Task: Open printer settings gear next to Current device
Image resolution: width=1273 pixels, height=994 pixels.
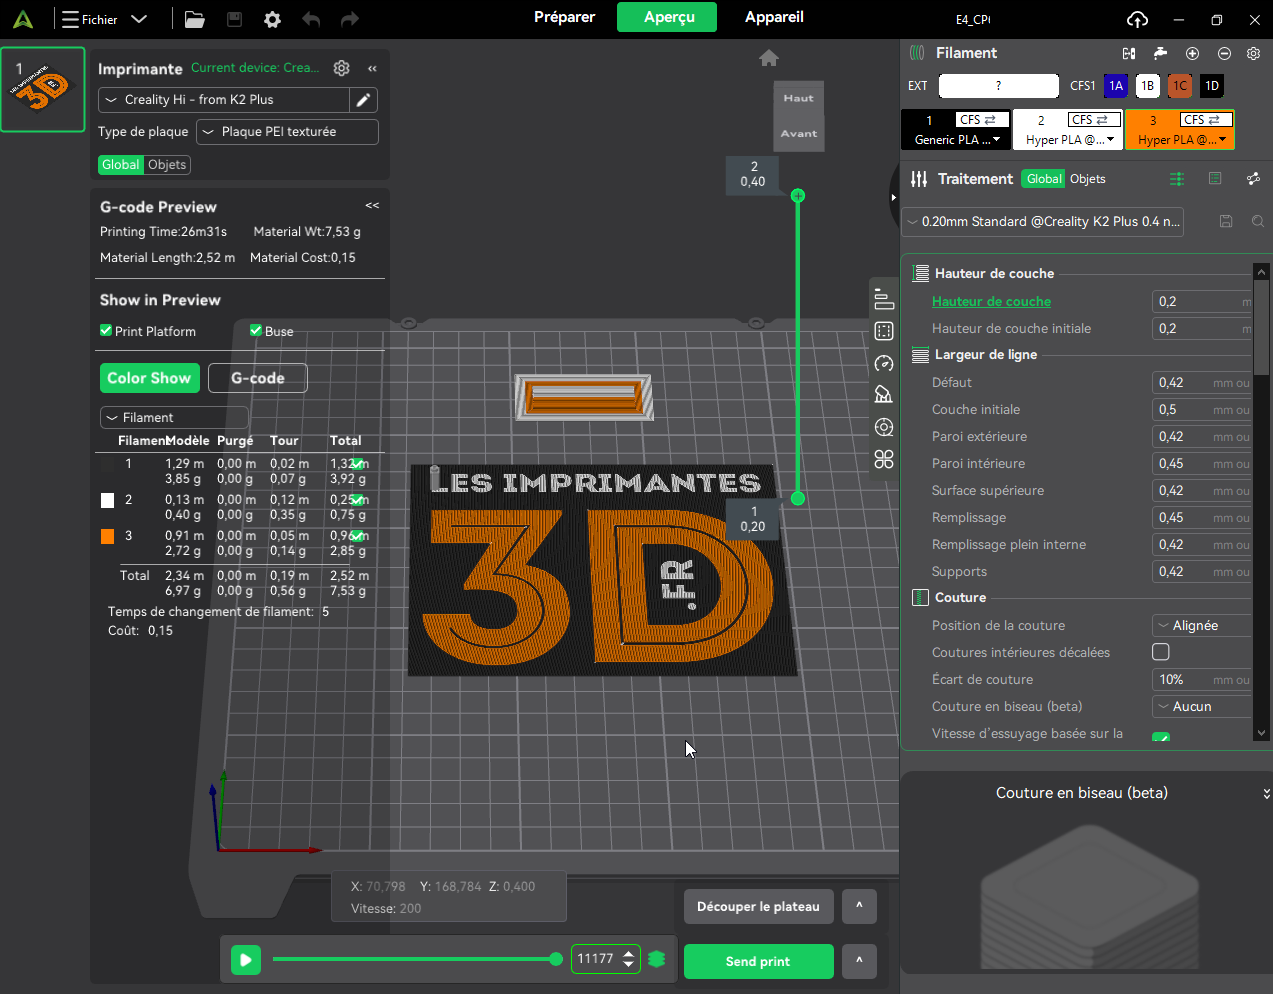Action: (342, 68)
